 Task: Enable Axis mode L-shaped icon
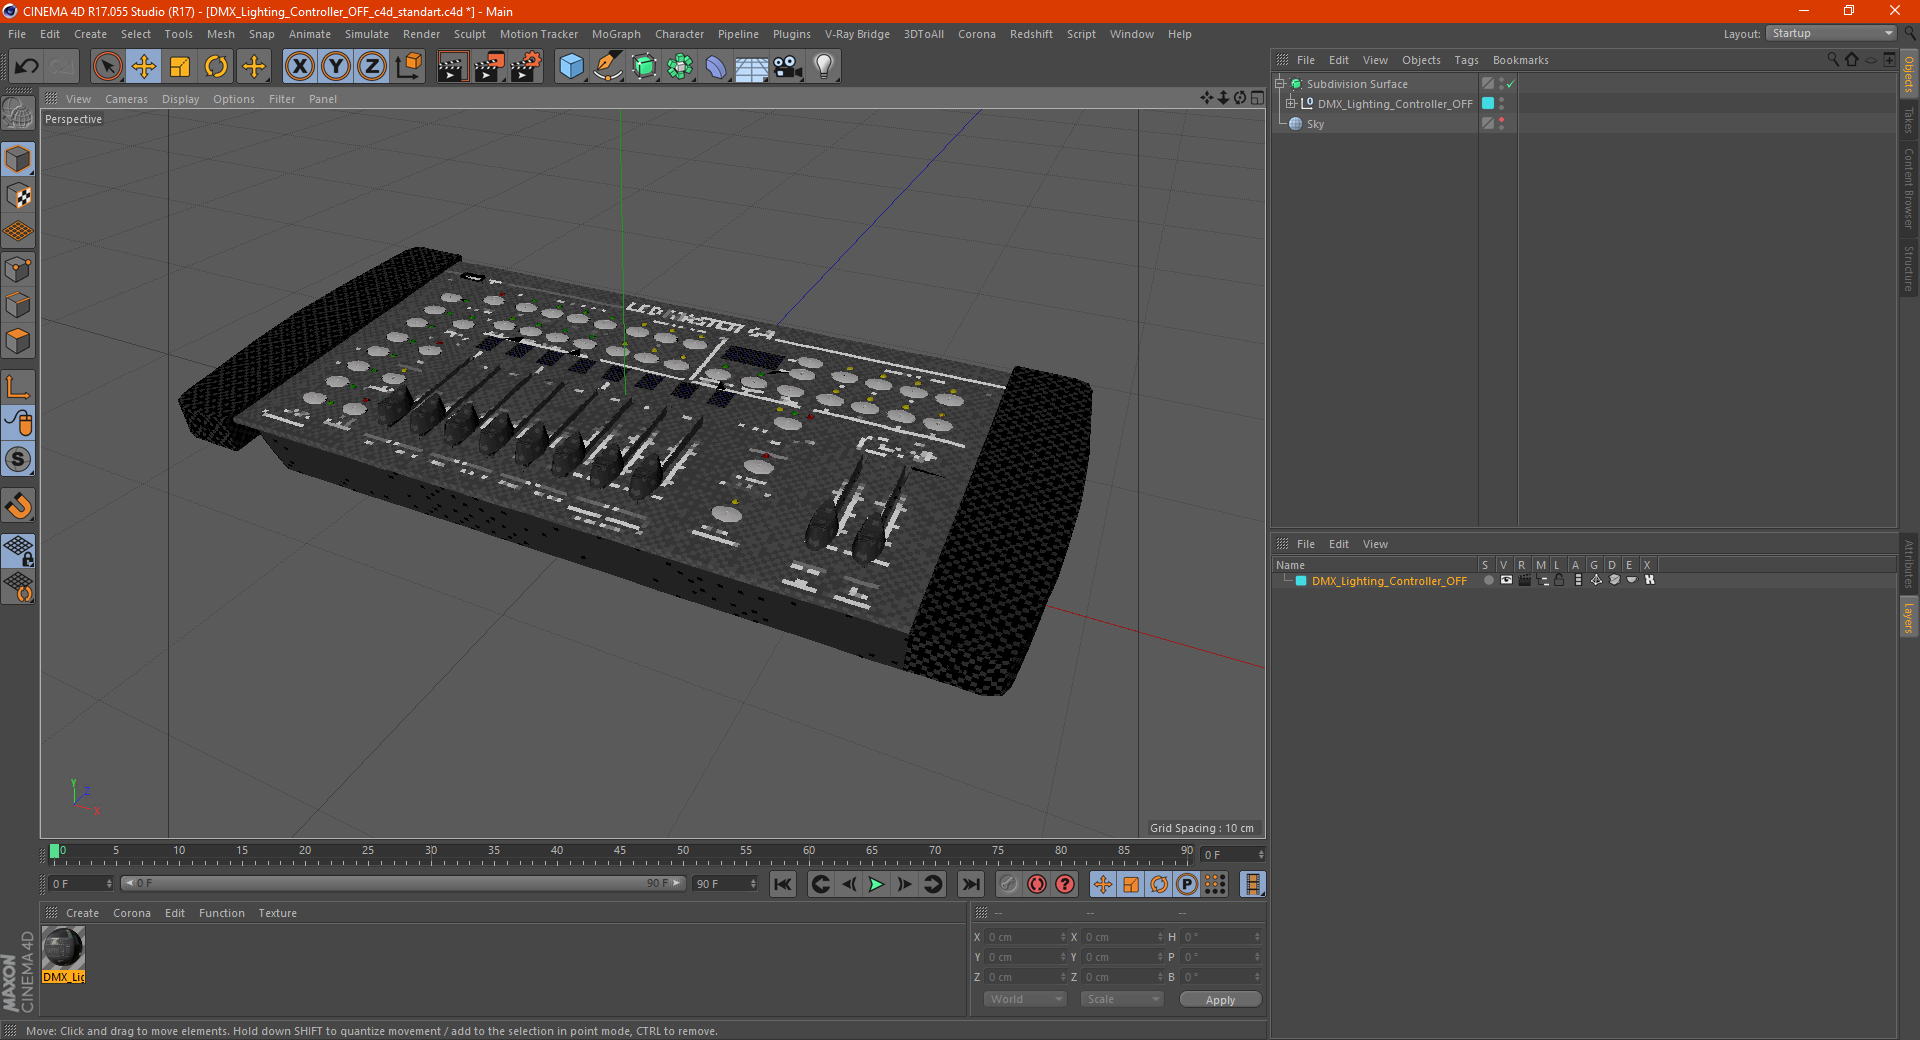19,387
